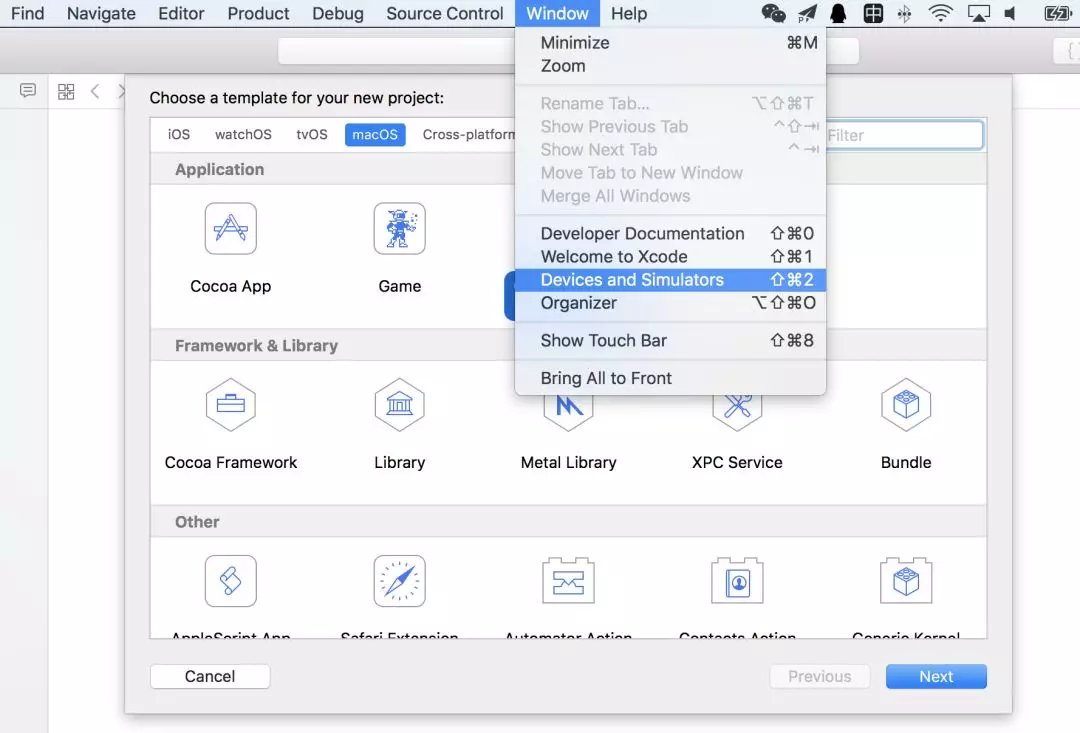Choose the Automator Action template icon
1080x733 pixels.
pos(568,581)
